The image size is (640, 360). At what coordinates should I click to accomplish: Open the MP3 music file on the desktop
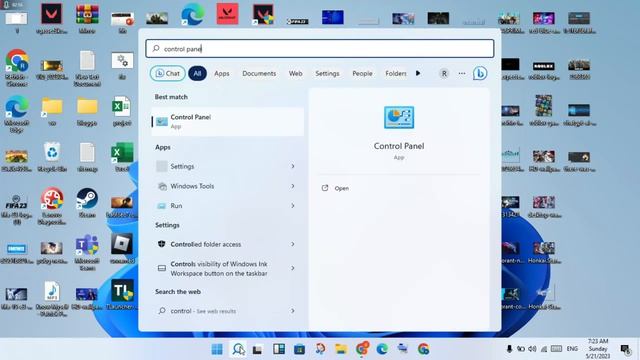(x=52, y=298)
